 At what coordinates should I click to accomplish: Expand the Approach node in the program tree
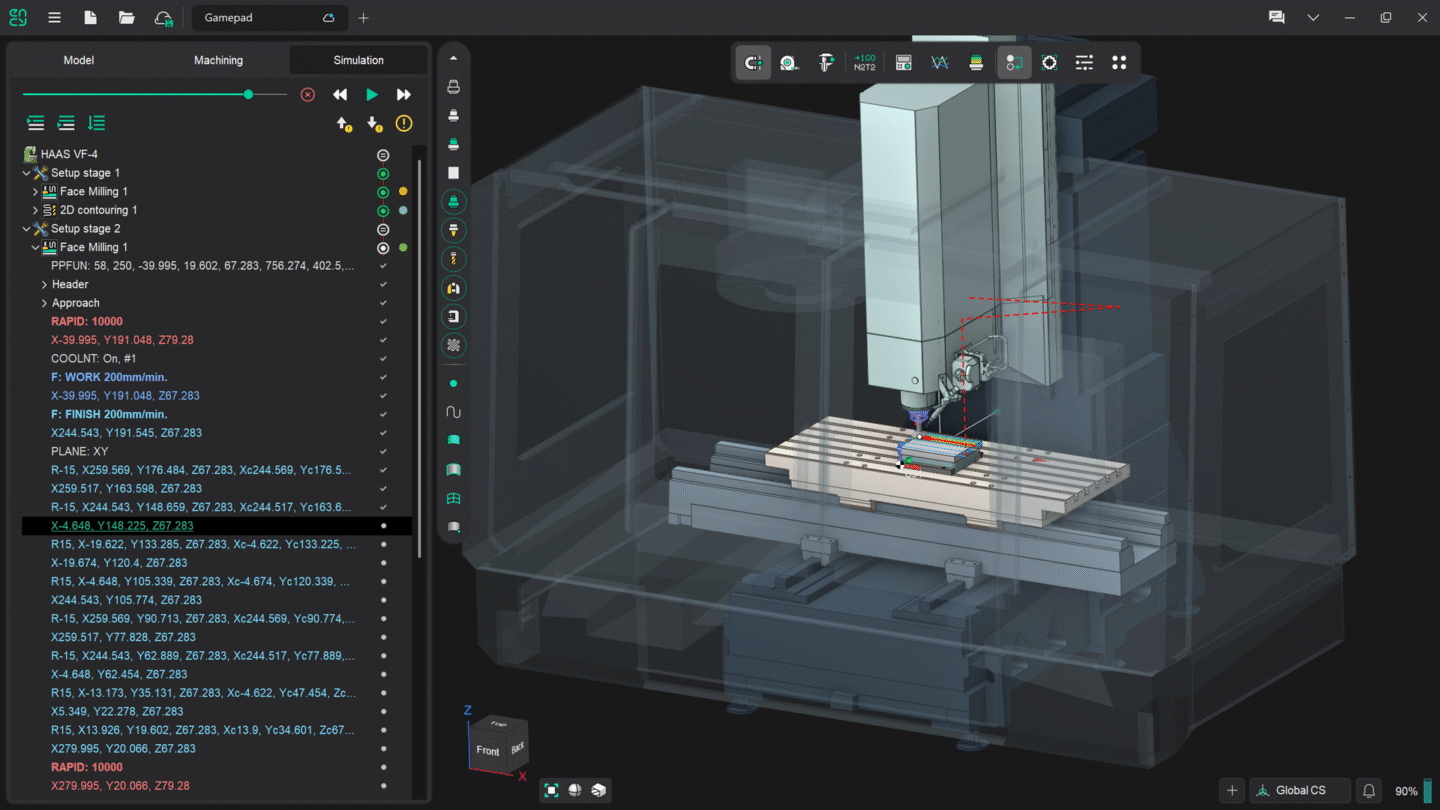(43, 302)
